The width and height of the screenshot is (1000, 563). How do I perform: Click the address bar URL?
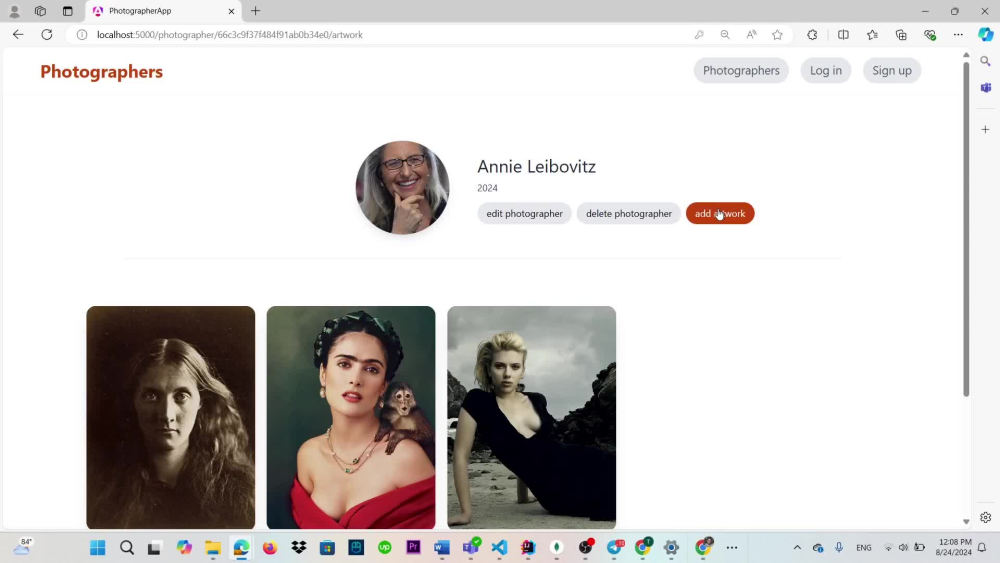click(230, 34)
